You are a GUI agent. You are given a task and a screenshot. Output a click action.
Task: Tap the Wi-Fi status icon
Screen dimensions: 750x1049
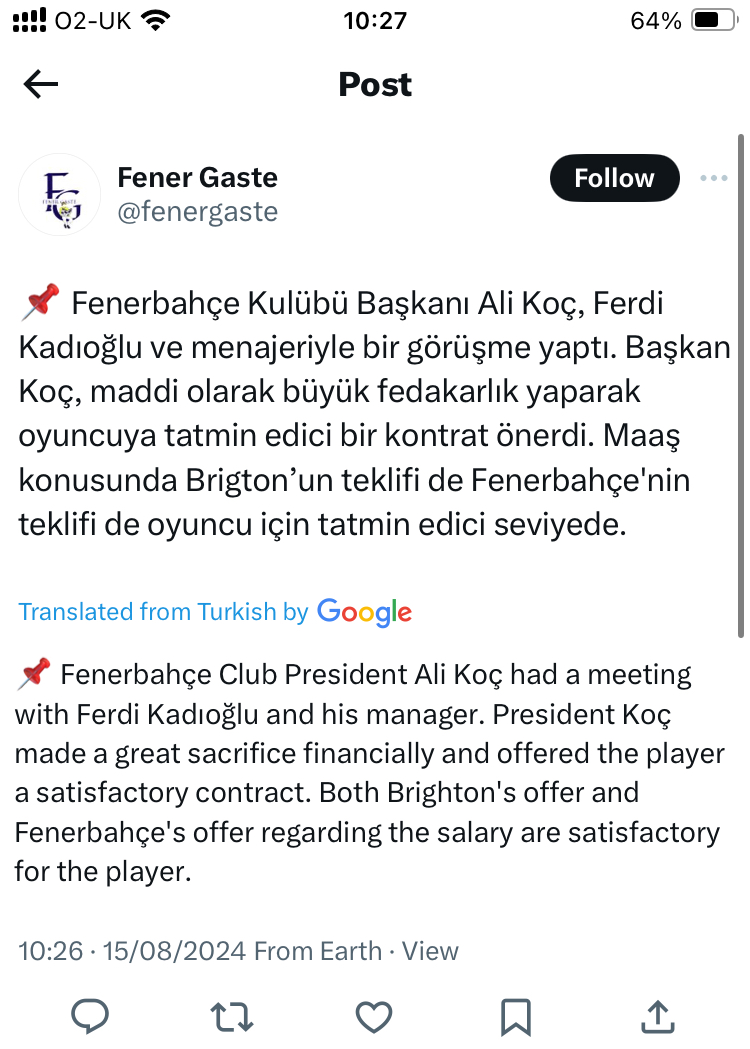[155, 21]
